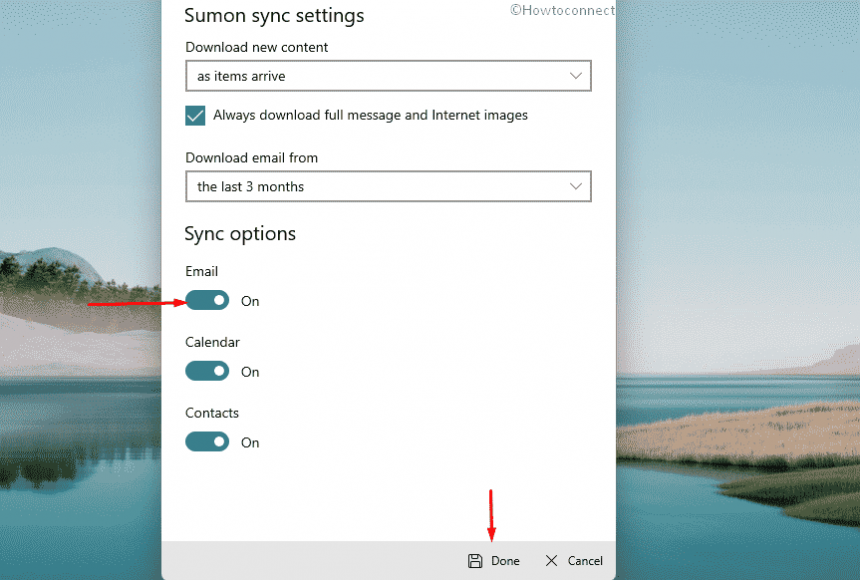860x580 pixels.
Task: Click the Howtoconnect watermark text
Action: pyautogui.click(x=562, y=10)
